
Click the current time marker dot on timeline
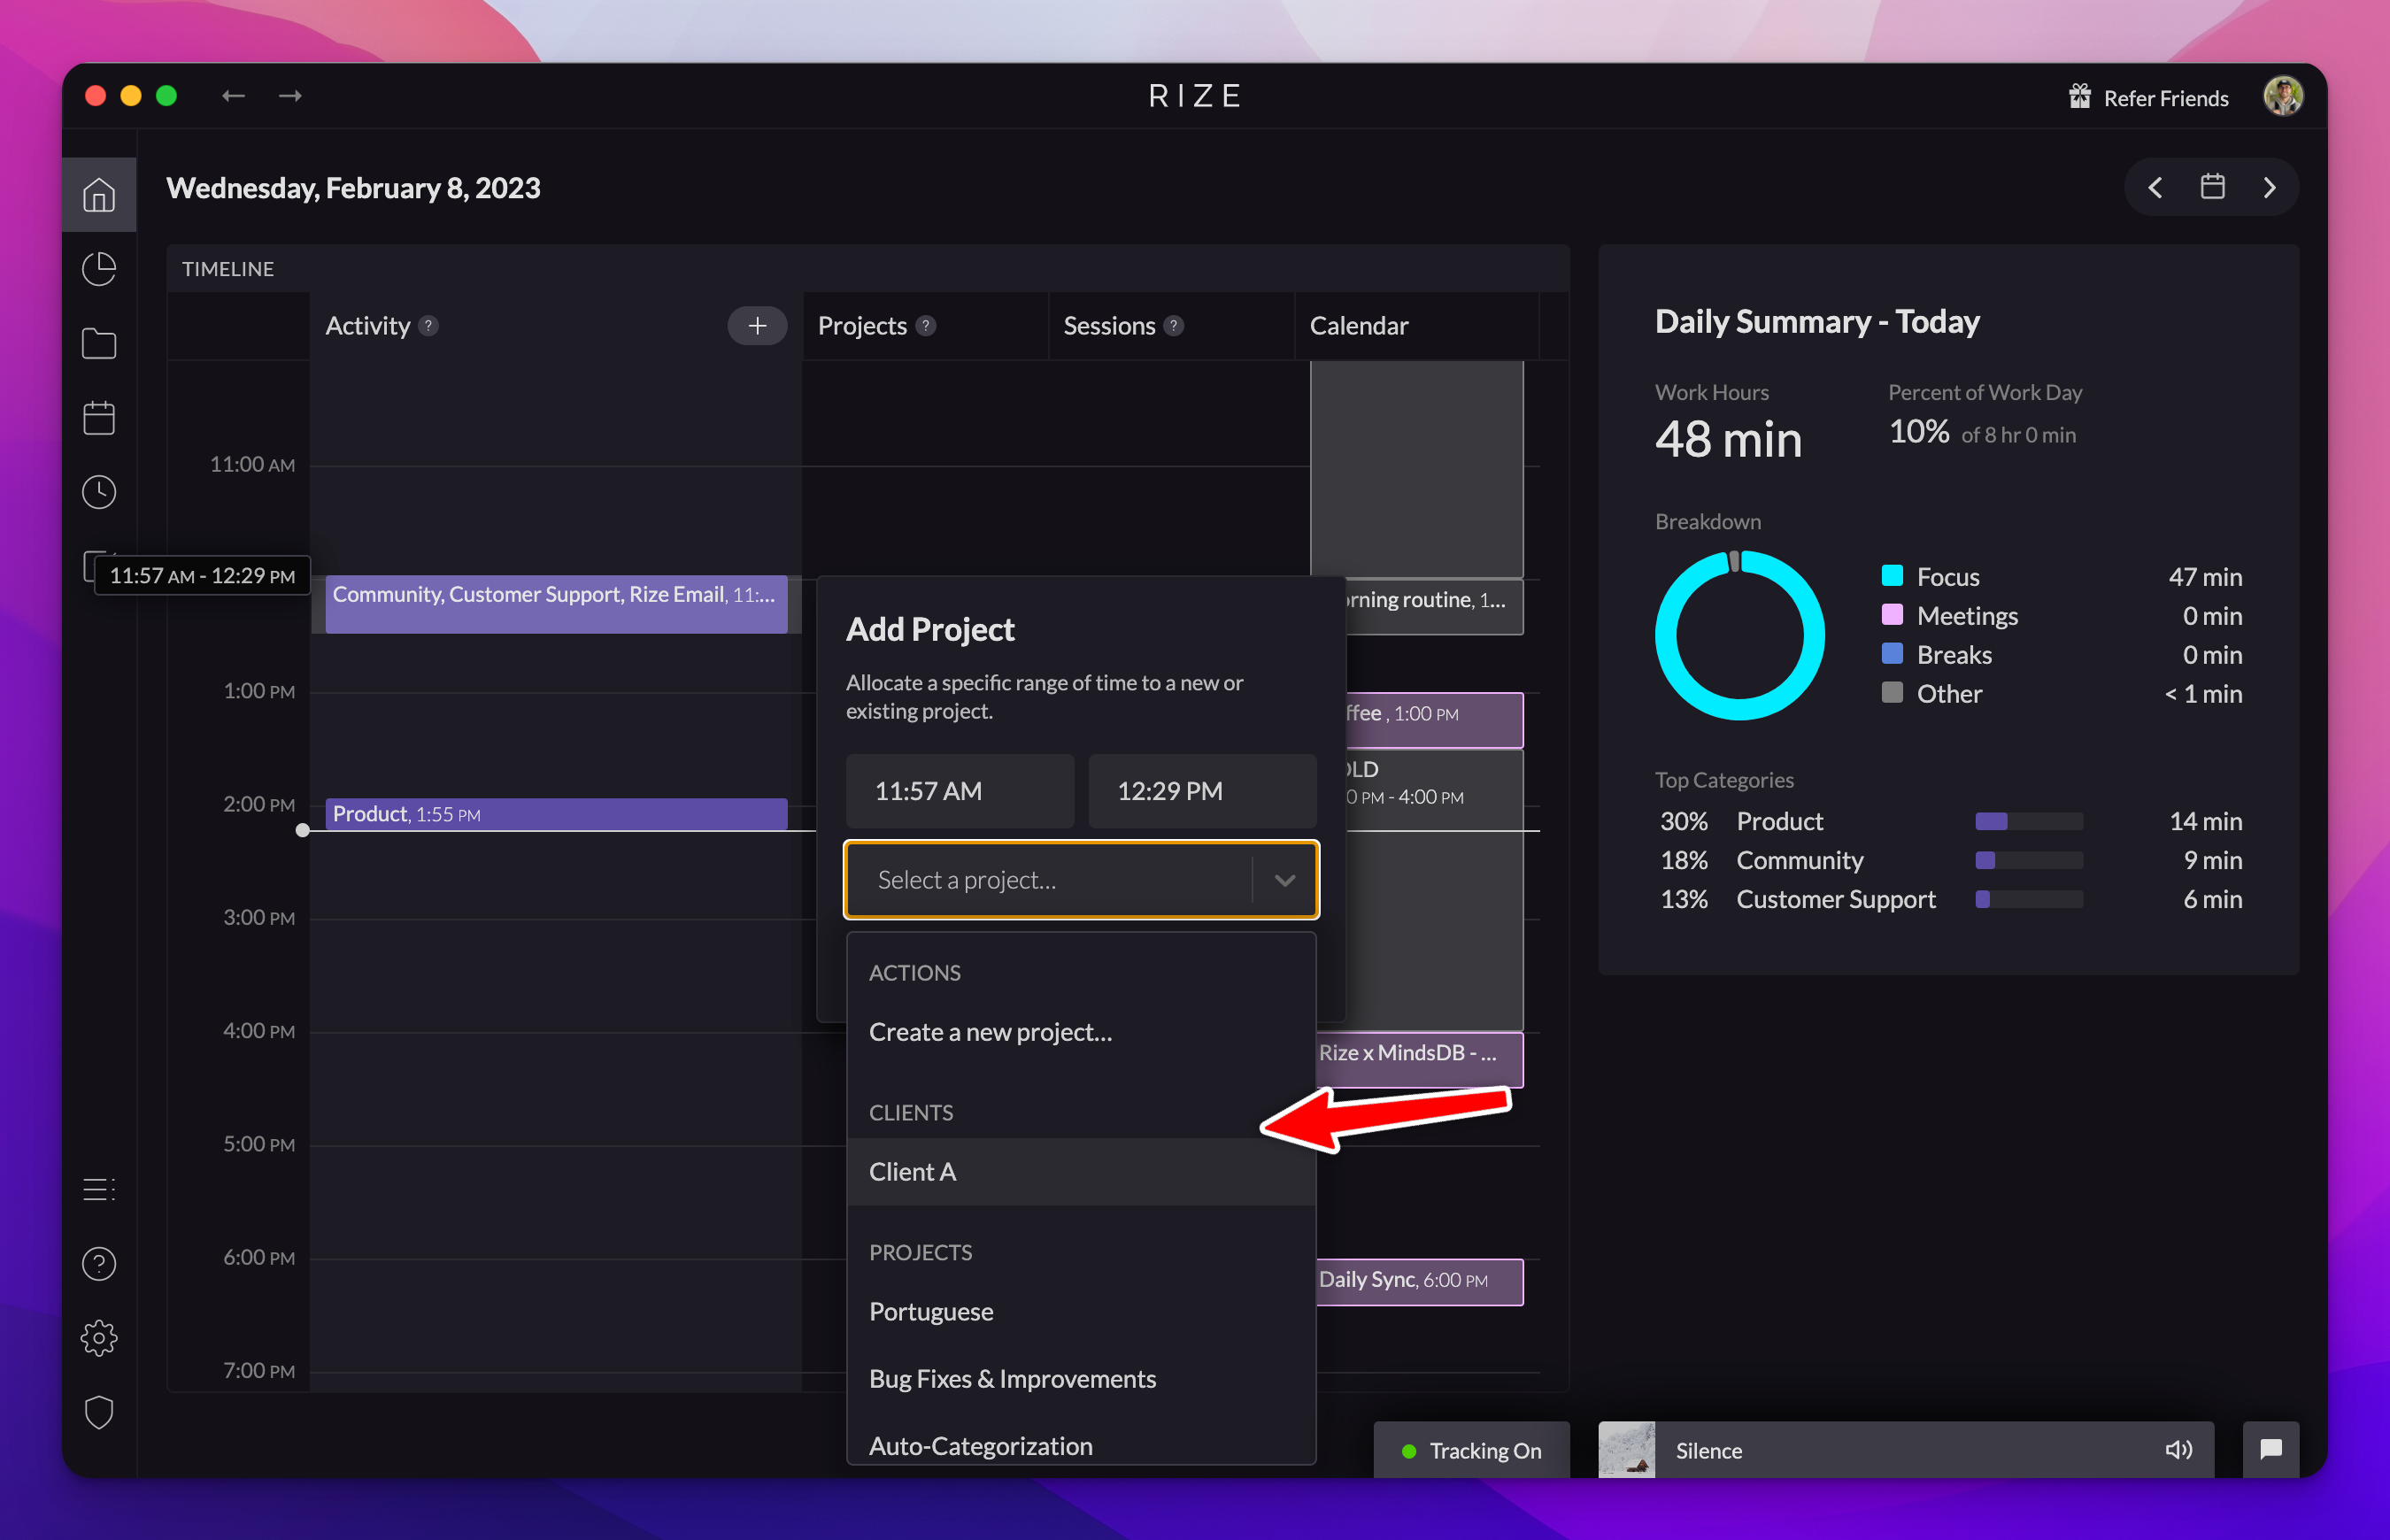pyautogui.click(x=303, y=830)
